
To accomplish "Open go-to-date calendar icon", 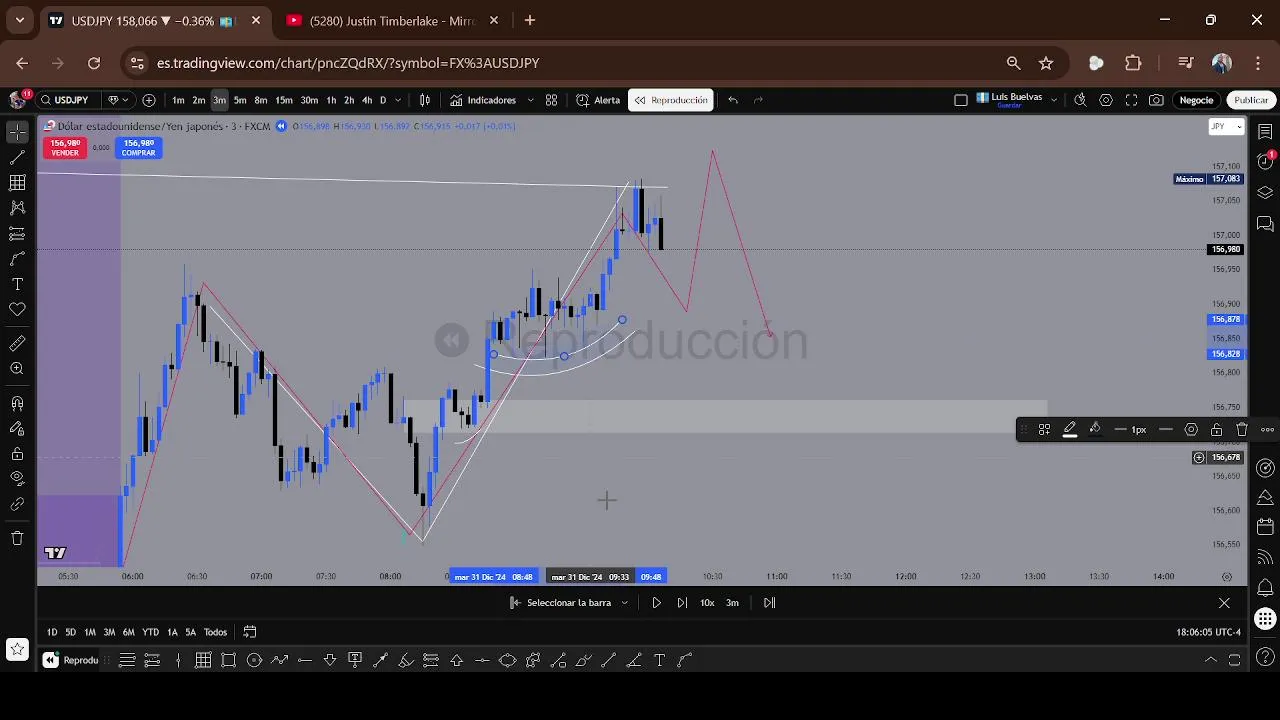I will [x=250, y=632].
